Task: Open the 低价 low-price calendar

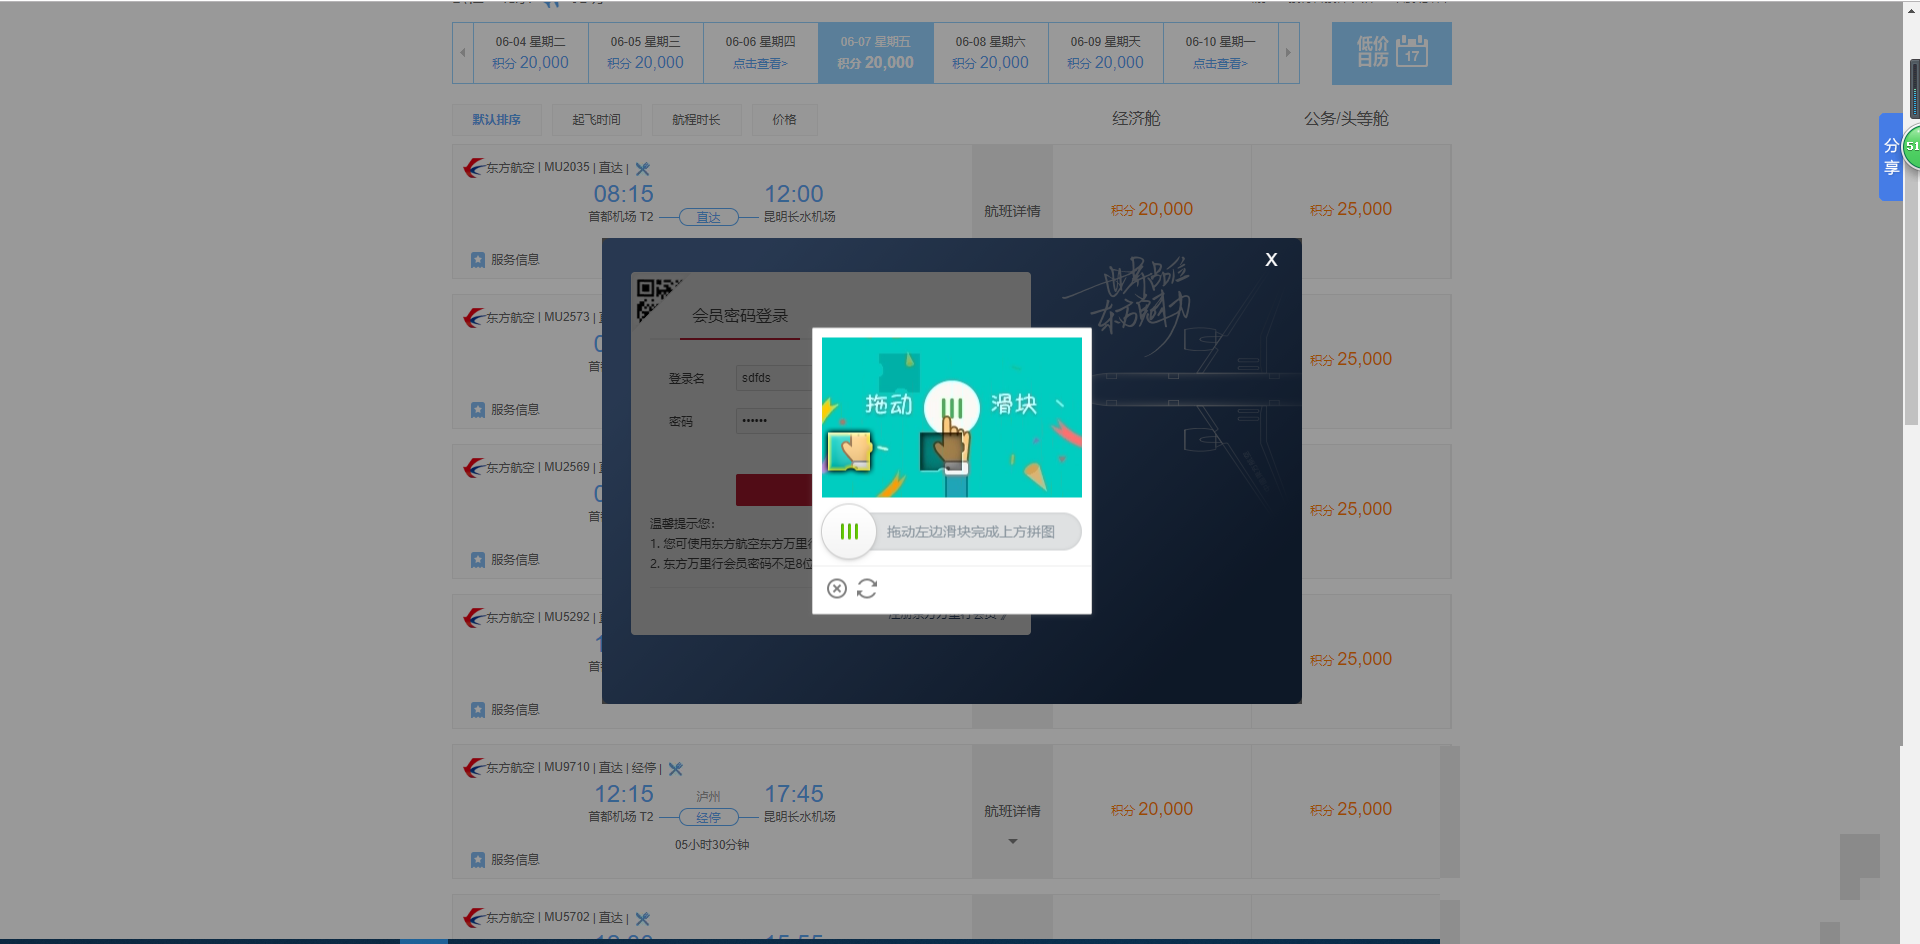Action: (x=1391, y=53)
